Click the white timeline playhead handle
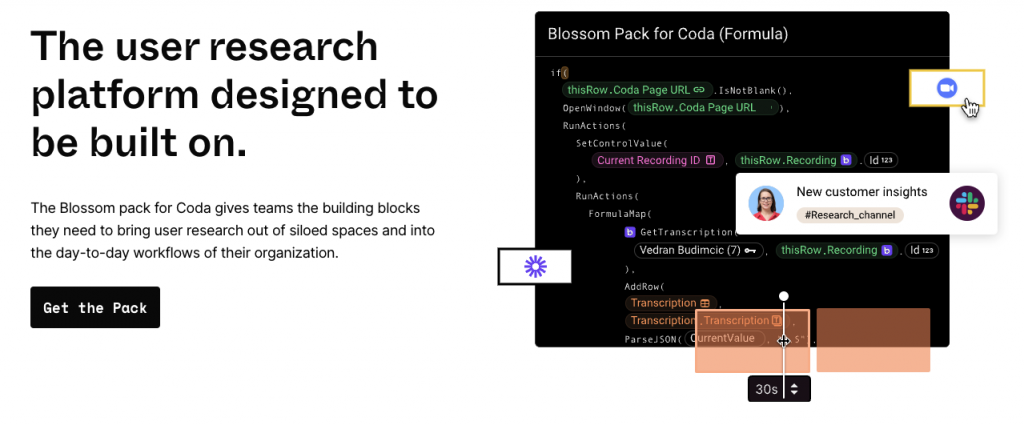This screenshot has width=1024, height=425. click(784, 296)
